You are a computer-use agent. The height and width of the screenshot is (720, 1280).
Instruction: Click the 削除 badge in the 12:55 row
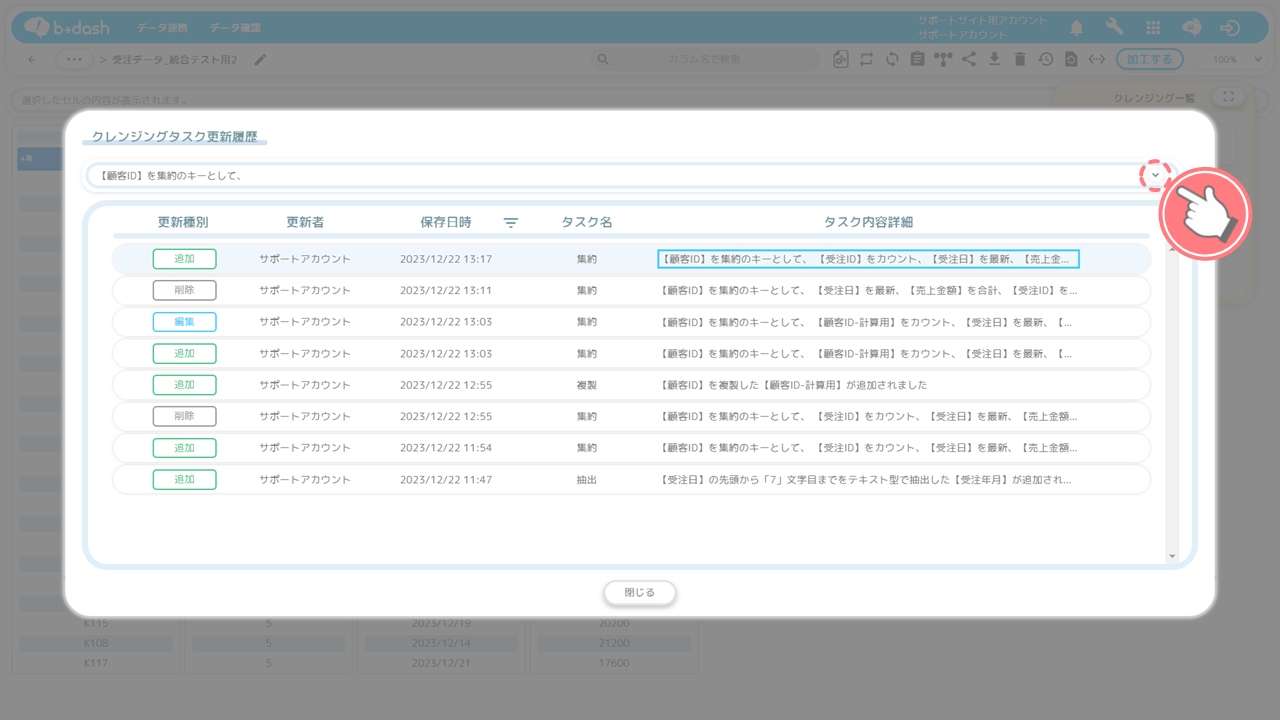[185, 416]
